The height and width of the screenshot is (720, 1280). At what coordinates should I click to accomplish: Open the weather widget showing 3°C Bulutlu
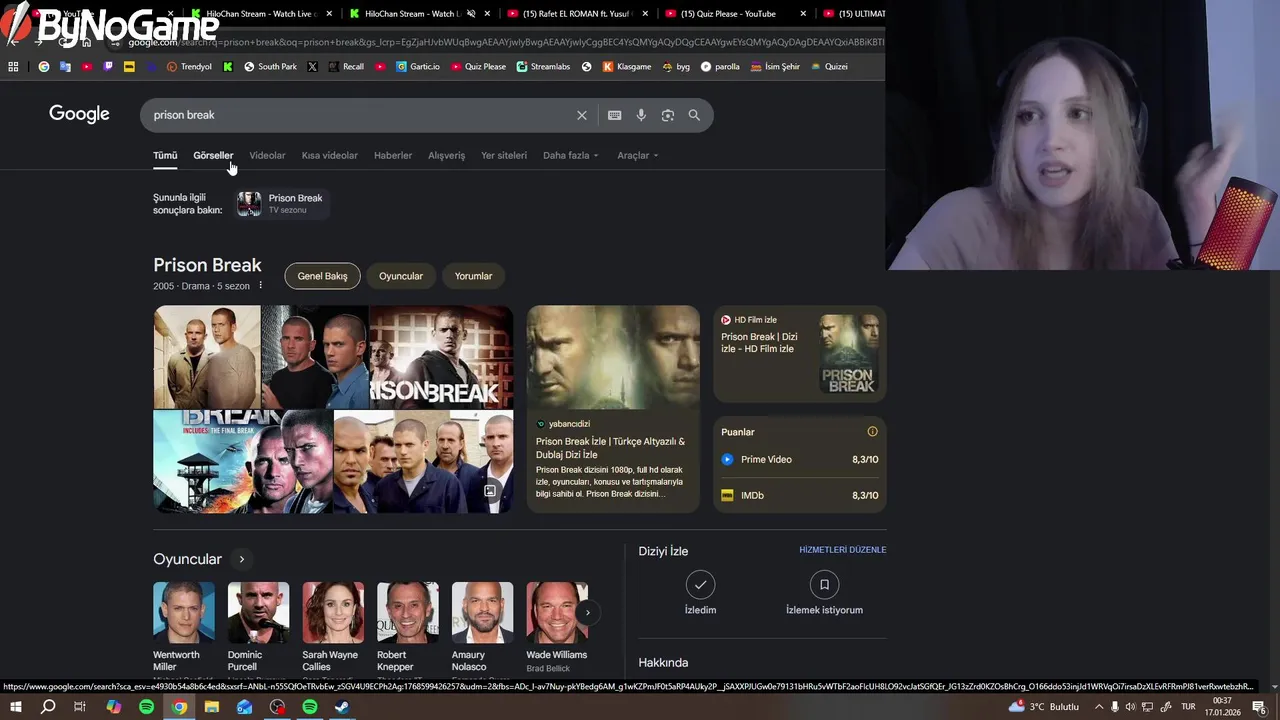click(1044, 707)
